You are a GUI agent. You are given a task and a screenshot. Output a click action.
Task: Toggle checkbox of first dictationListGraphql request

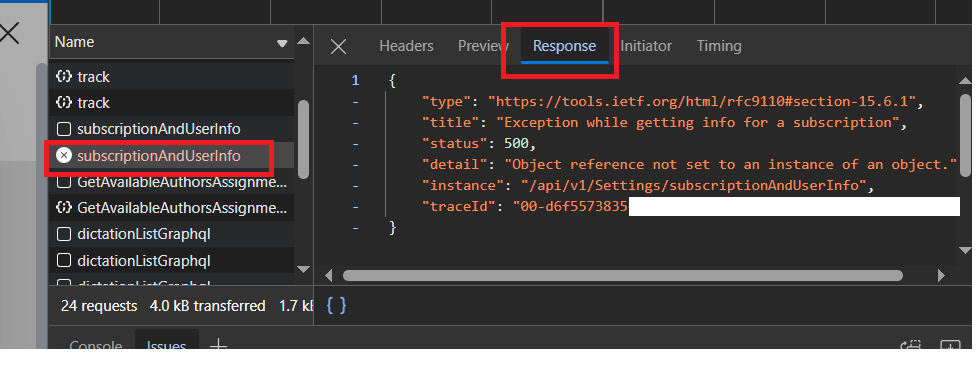pyautogui.click(x=64, y=234)
